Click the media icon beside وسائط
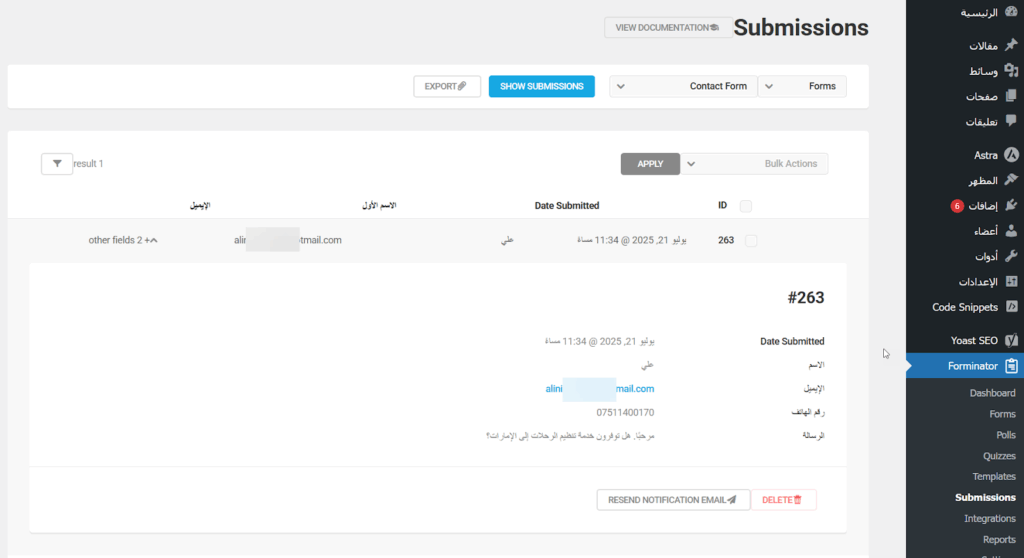1024x558 pixels. point(1011,71)
